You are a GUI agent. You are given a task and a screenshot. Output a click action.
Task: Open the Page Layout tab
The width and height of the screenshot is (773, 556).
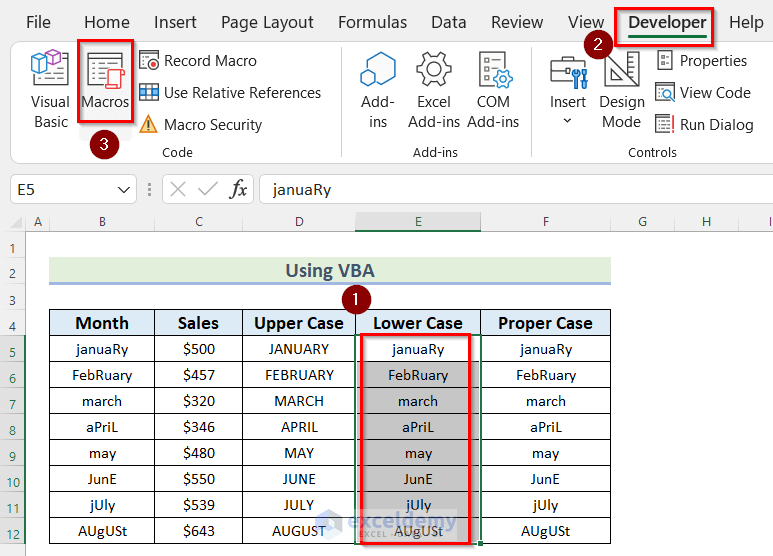(267, 22)
